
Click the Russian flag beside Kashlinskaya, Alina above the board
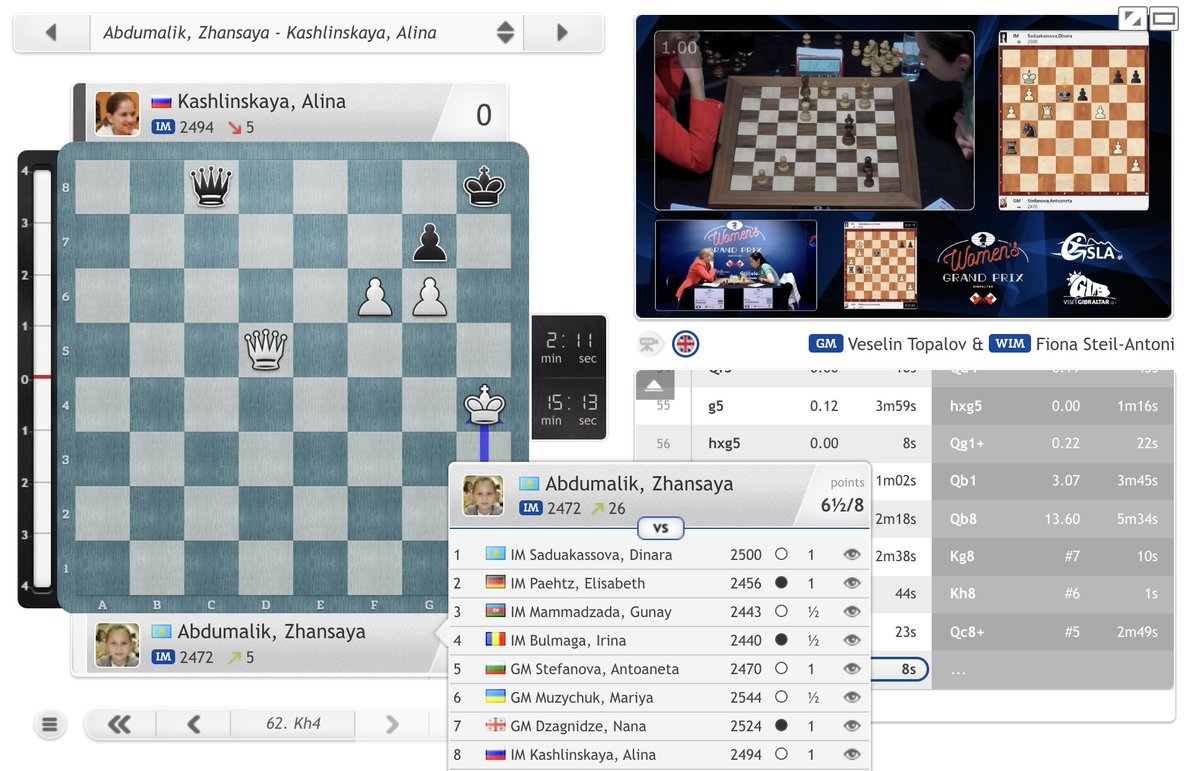161,101
